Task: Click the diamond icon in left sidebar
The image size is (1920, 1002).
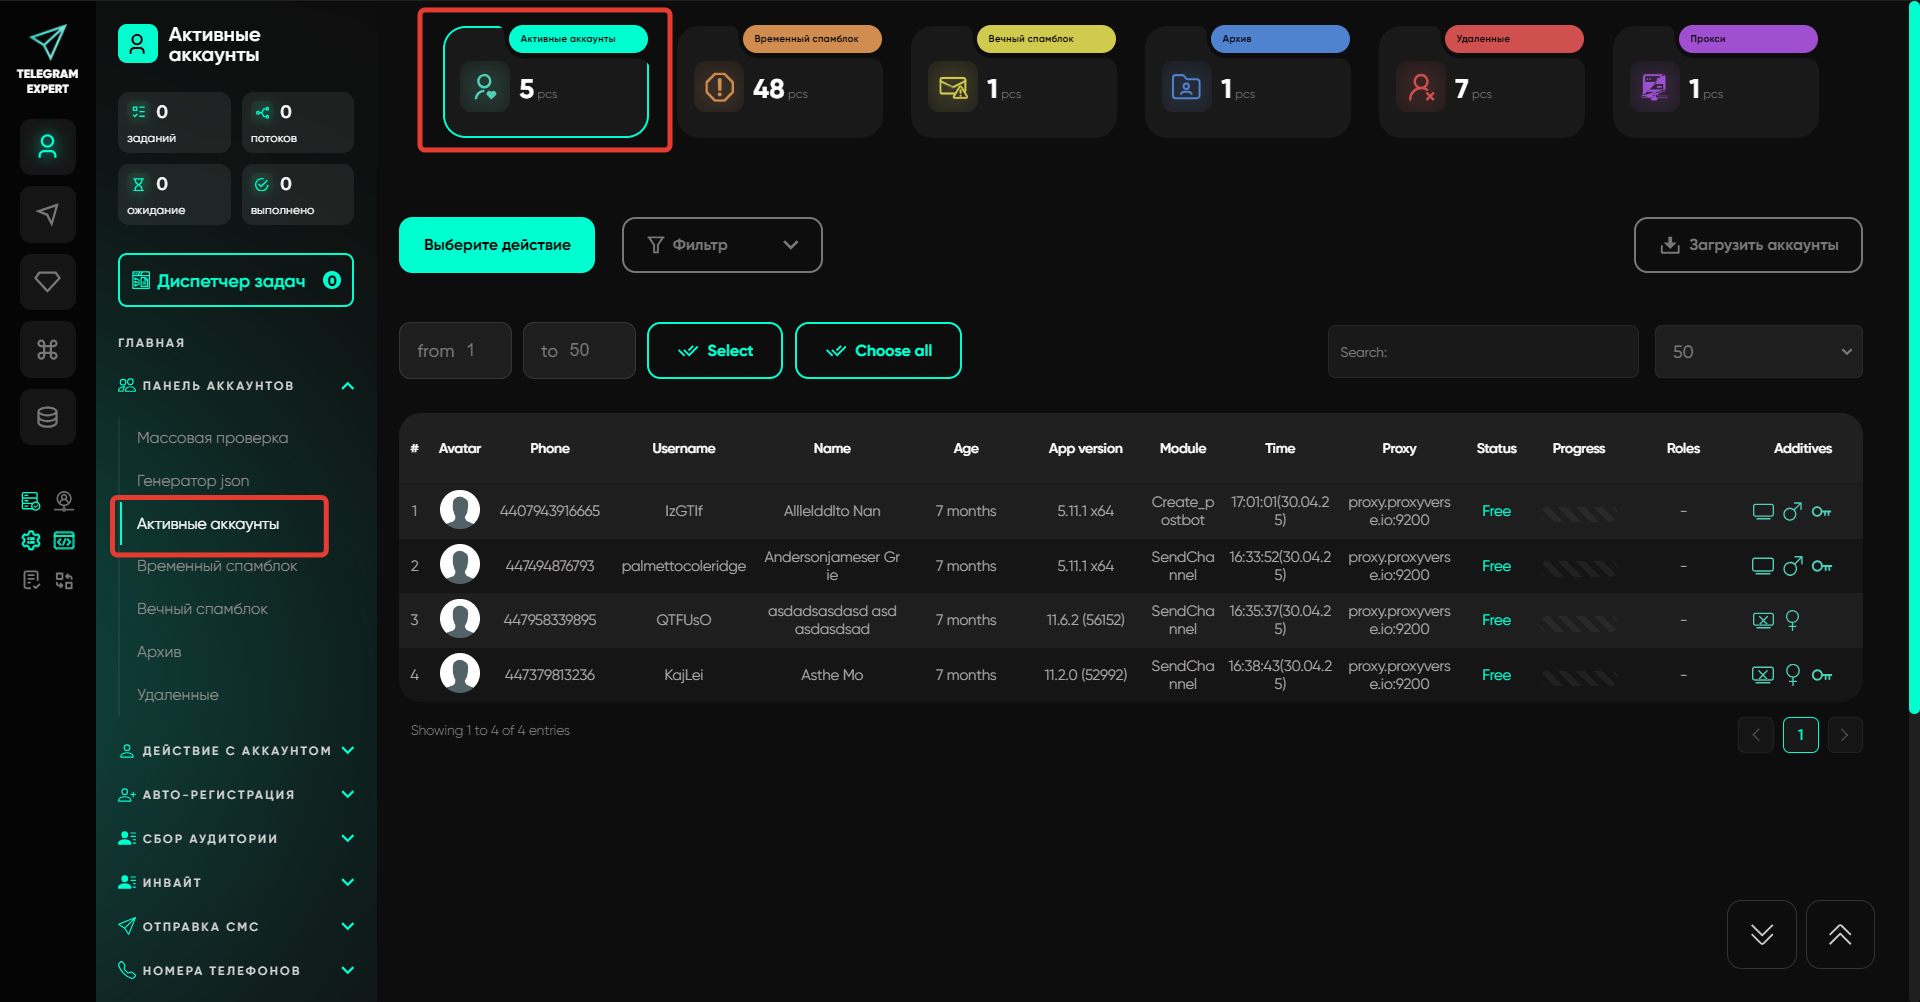Action: point(47,282)
